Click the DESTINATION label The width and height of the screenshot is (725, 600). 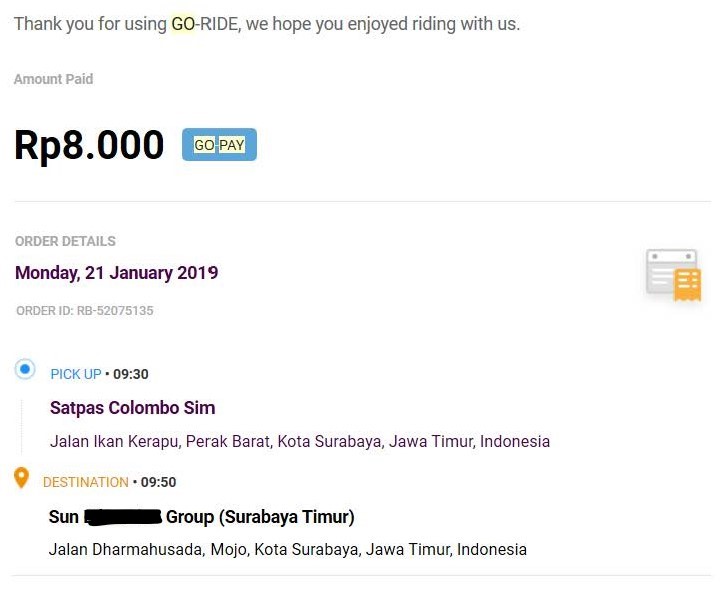(x=86, y=482)
